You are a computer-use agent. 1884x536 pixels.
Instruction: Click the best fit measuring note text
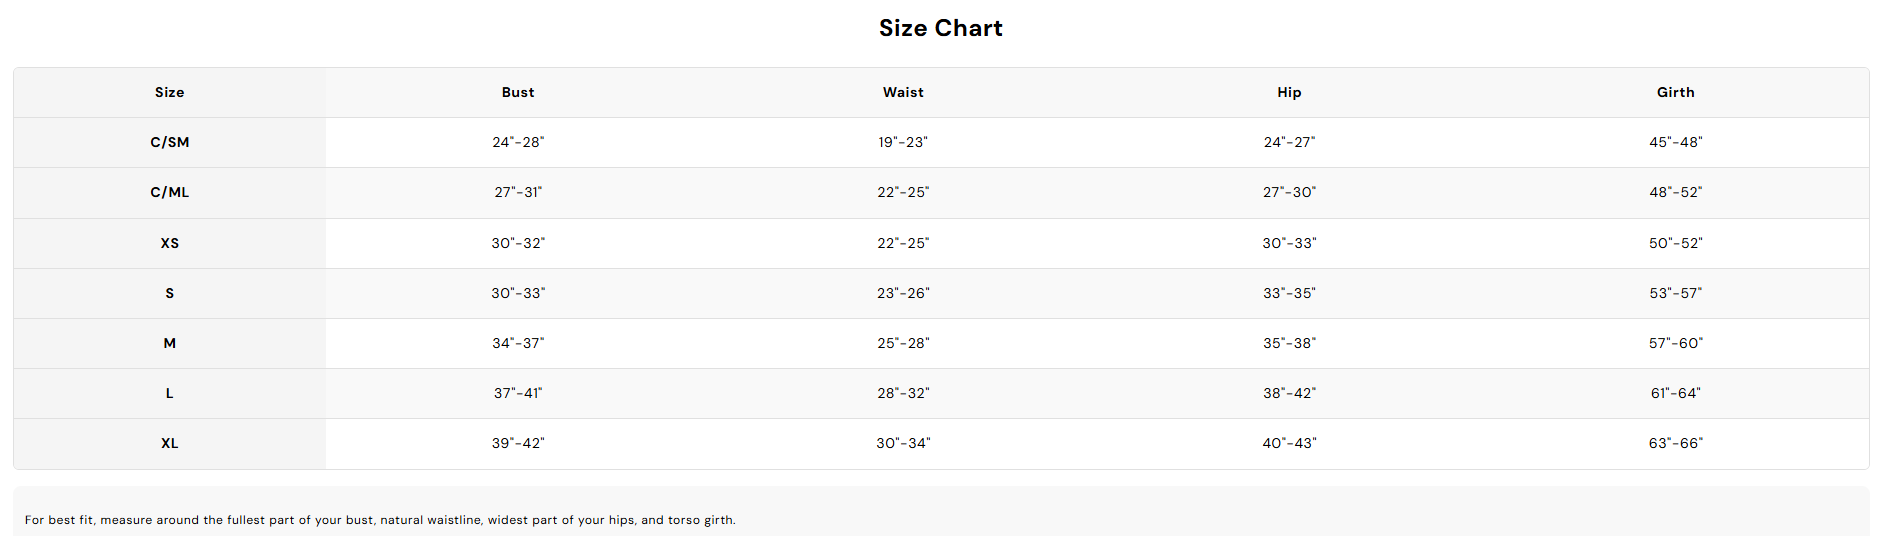click(x=380, y=520)
